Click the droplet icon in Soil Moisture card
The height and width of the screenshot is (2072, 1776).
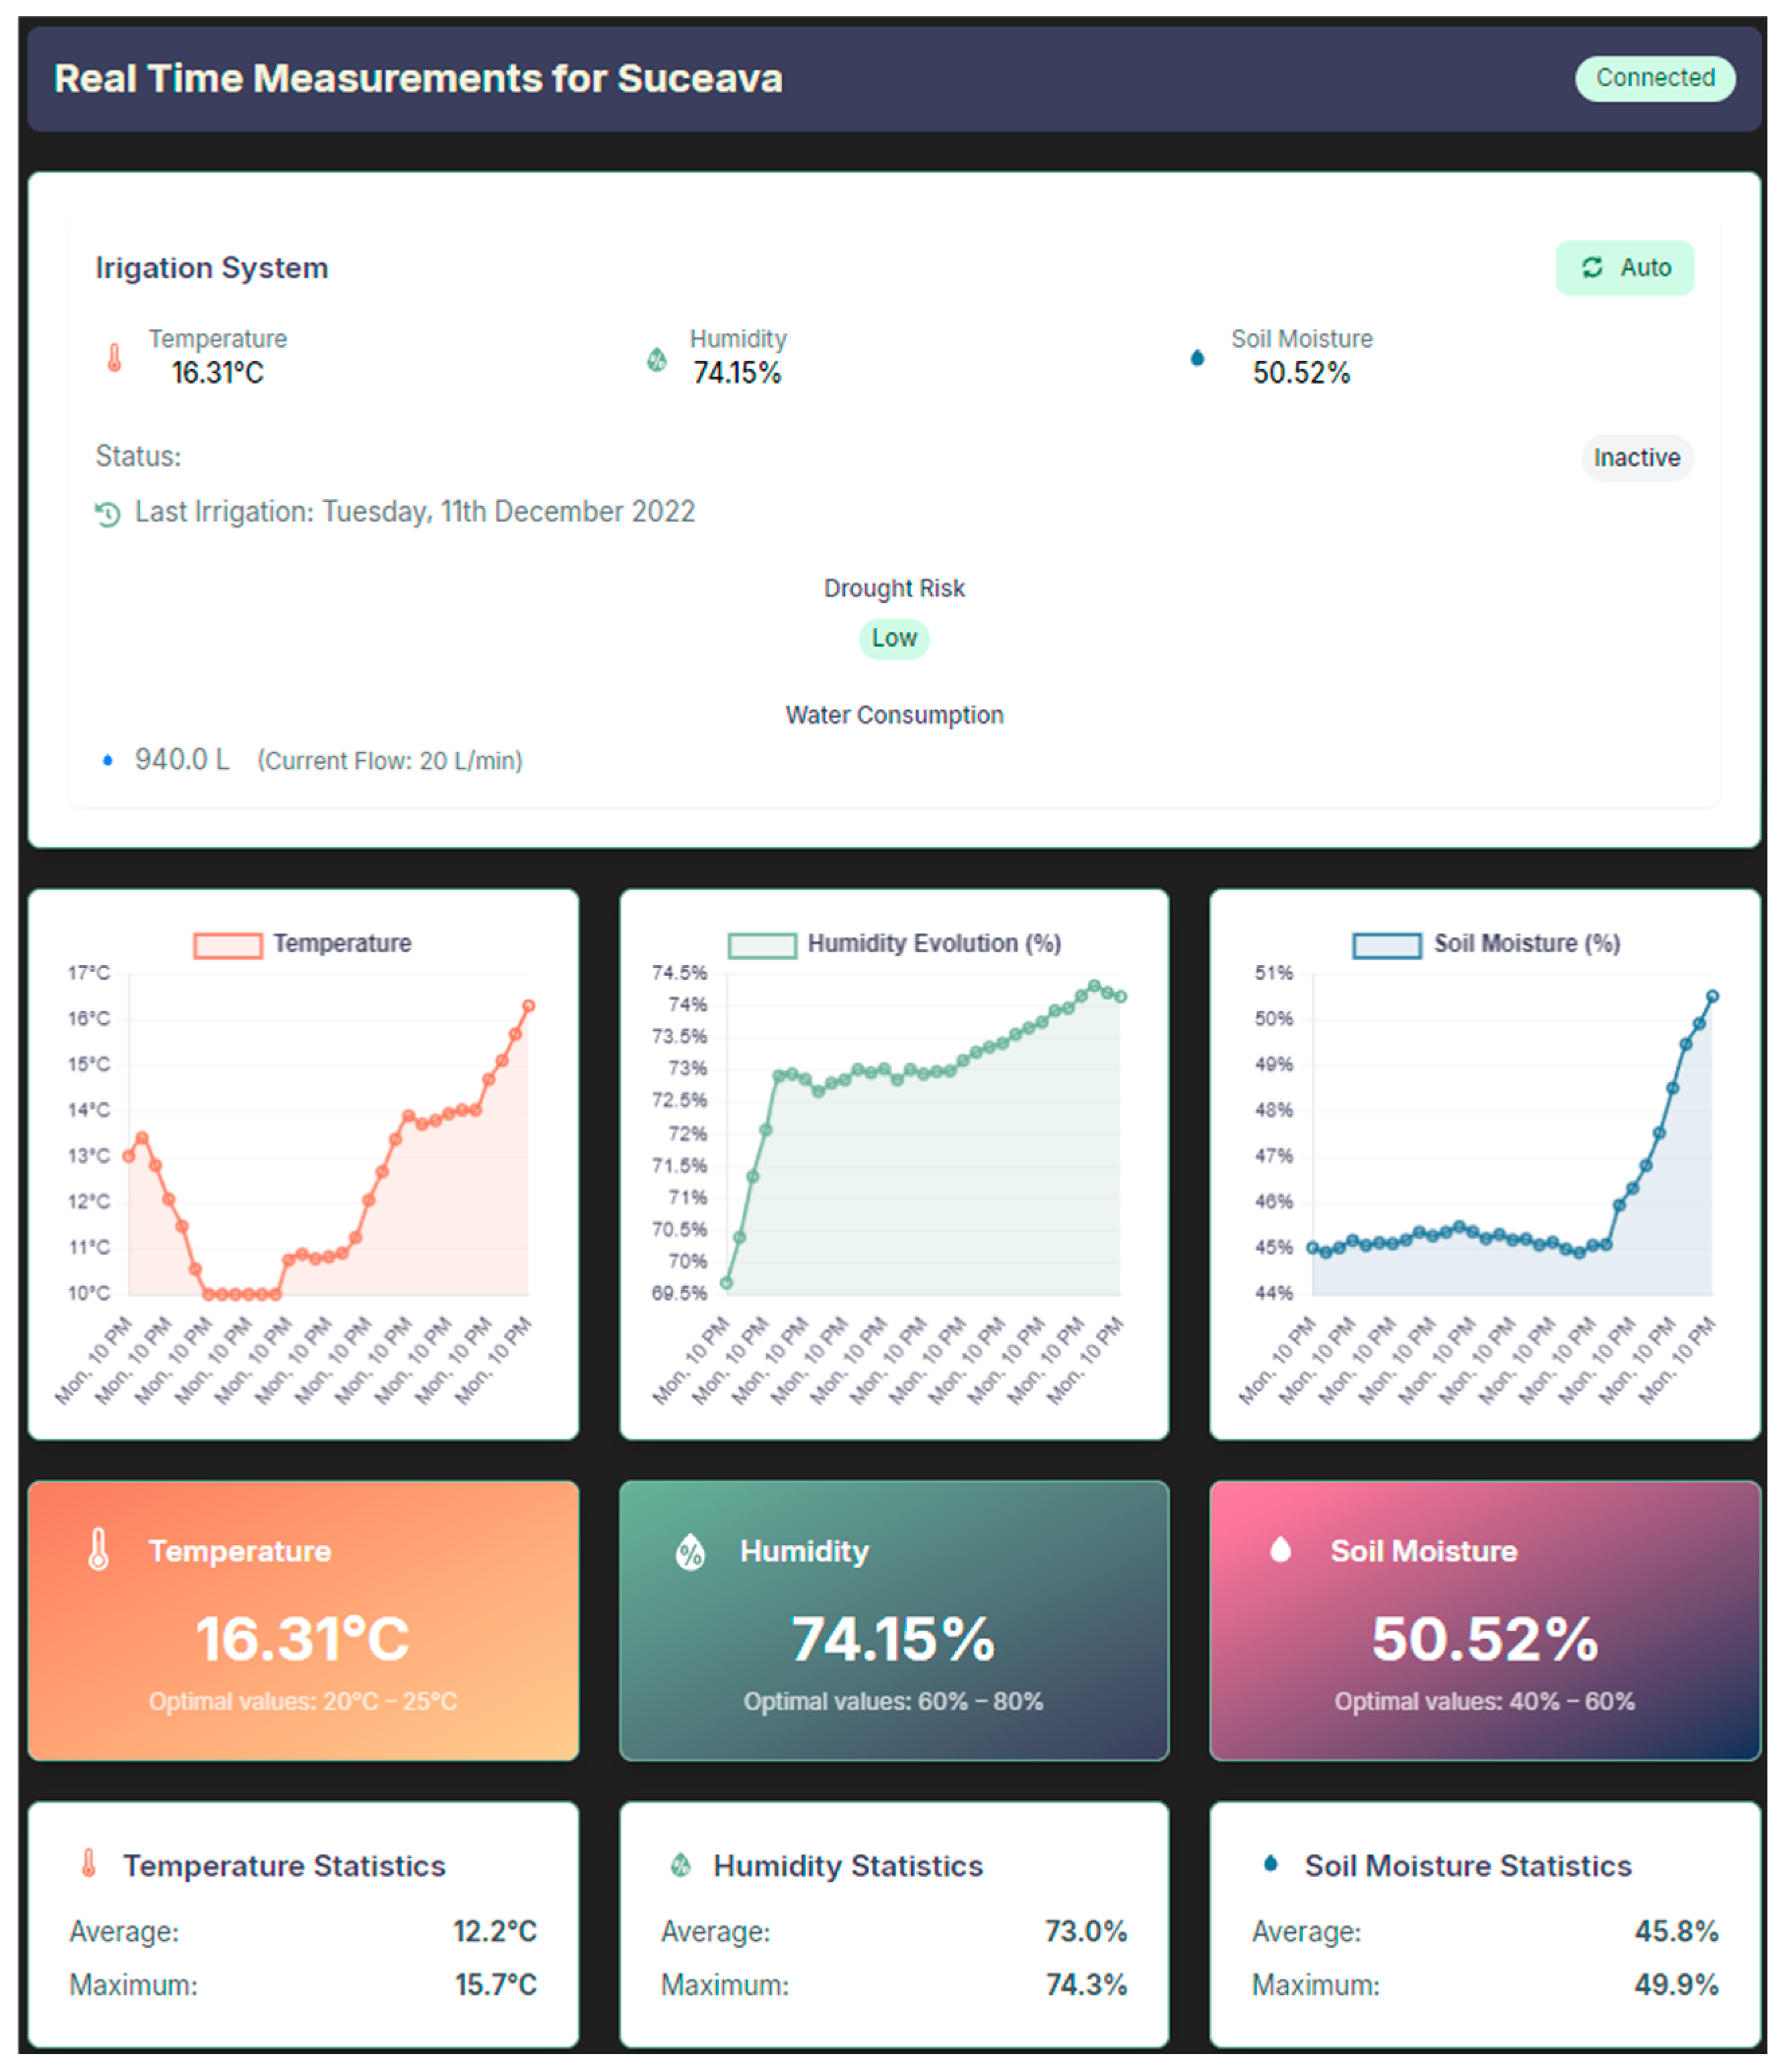click(x=1281, y=1550)
